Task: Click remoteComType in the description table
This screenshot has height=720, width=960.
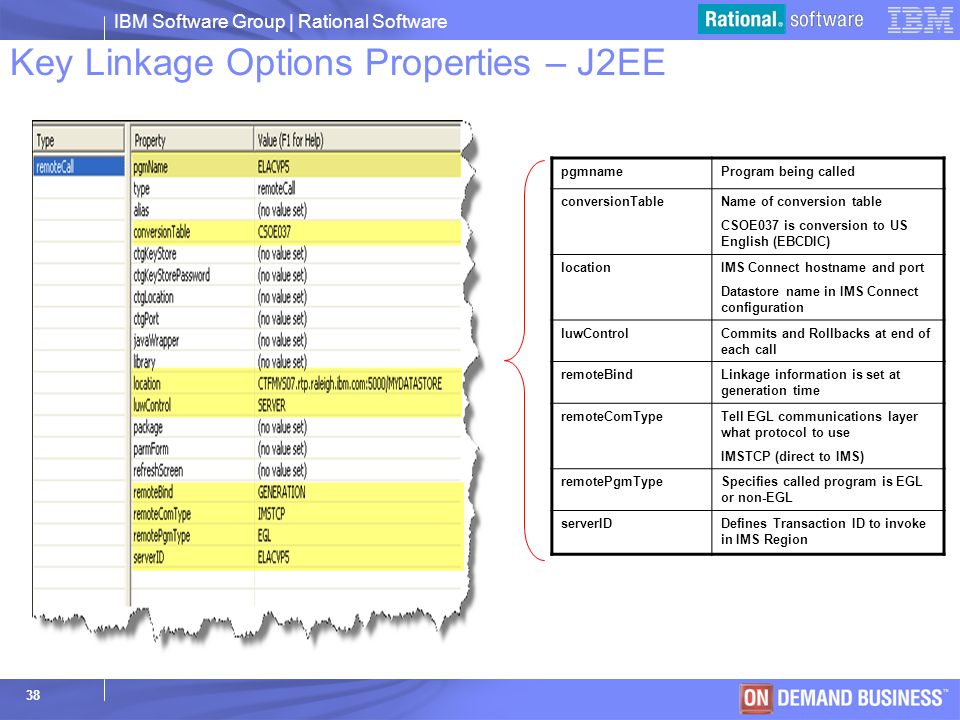Action: [x=612, y=417]
